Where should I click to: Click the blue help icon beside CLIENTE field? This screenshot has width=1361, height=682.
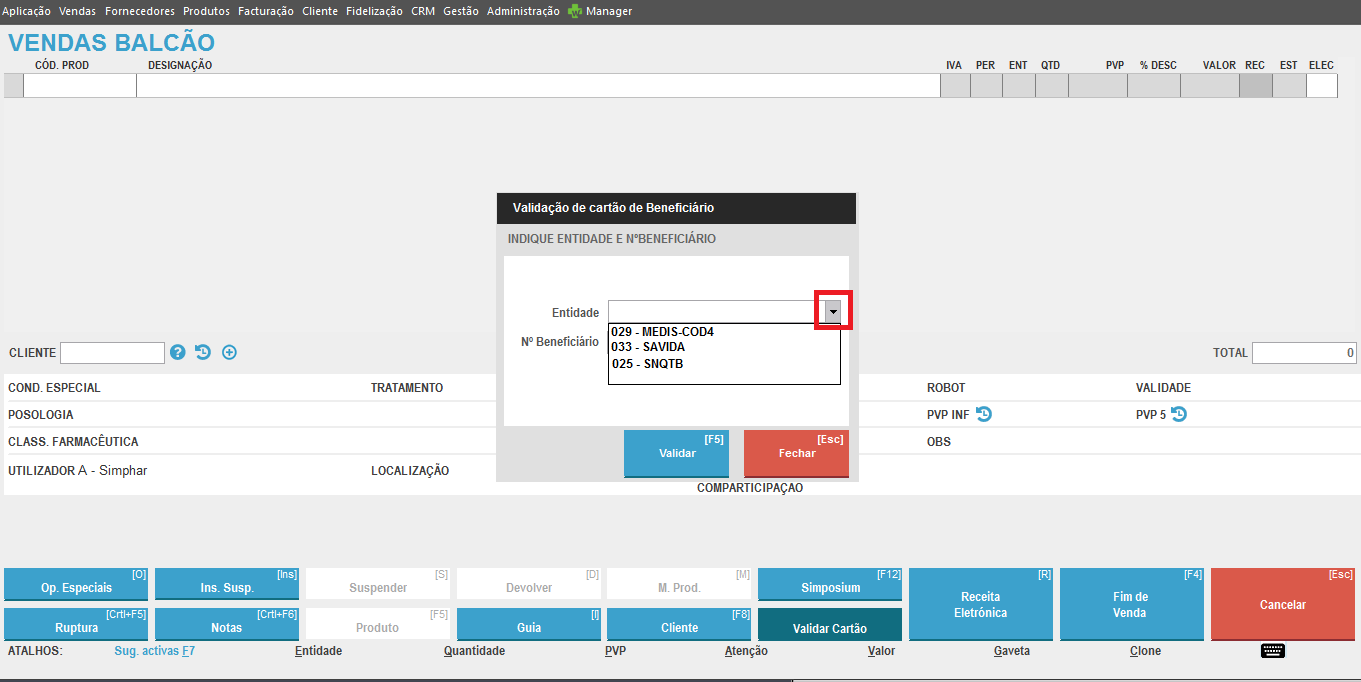178,352
